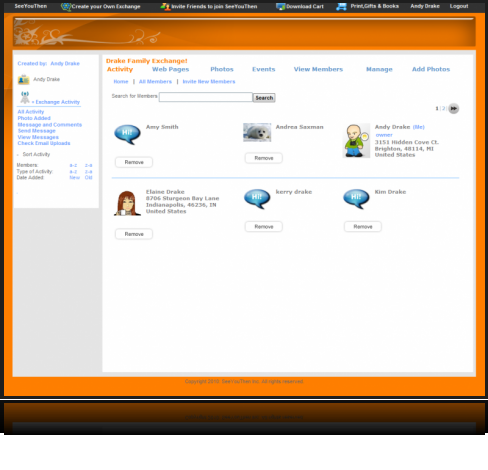
Task: Click the Logout link
Action: (459, 6)
